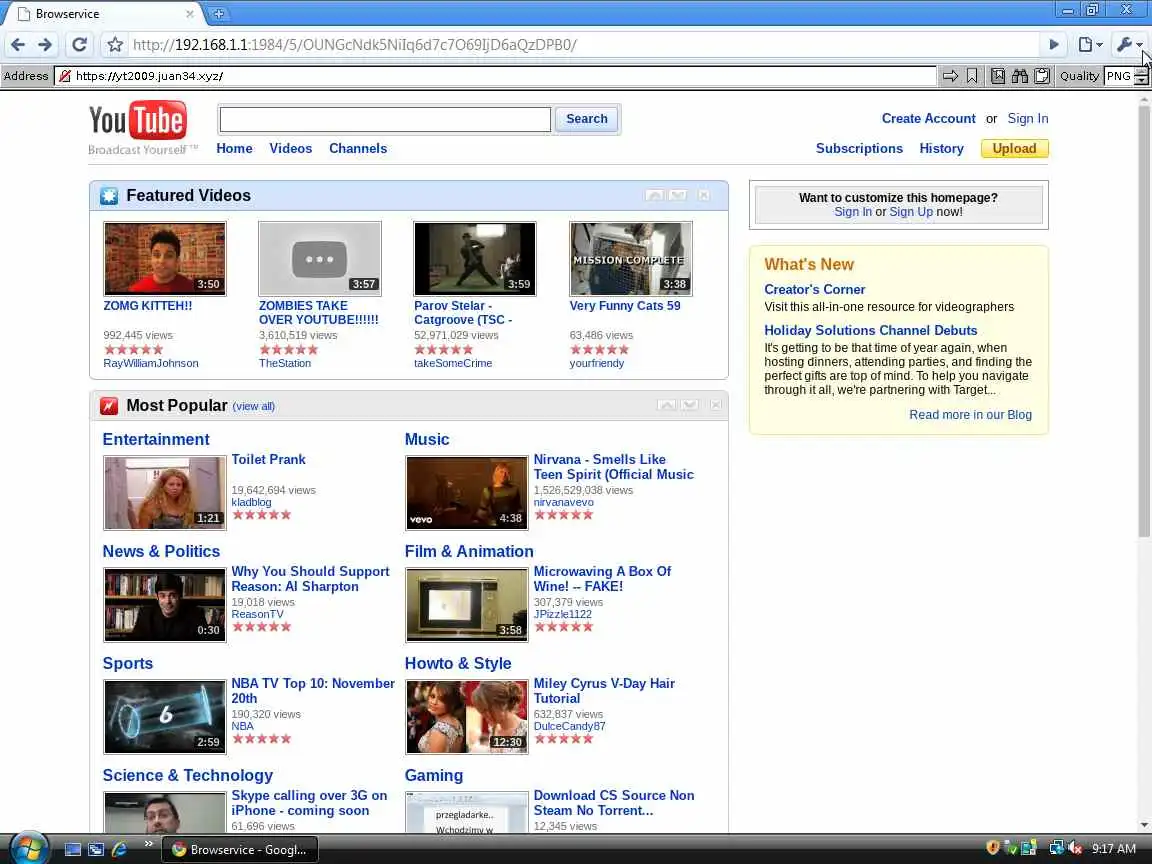Open the Windows Start orb

[29, 849]
